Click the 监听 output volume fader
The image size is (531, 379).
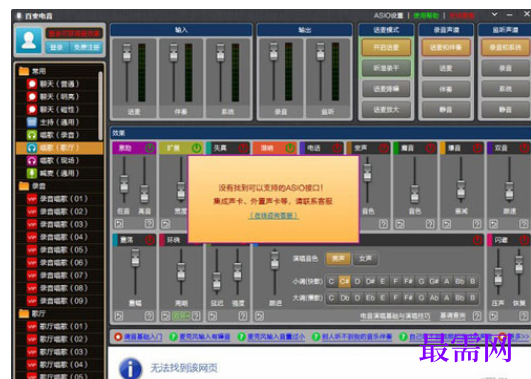tap(320, 53)
